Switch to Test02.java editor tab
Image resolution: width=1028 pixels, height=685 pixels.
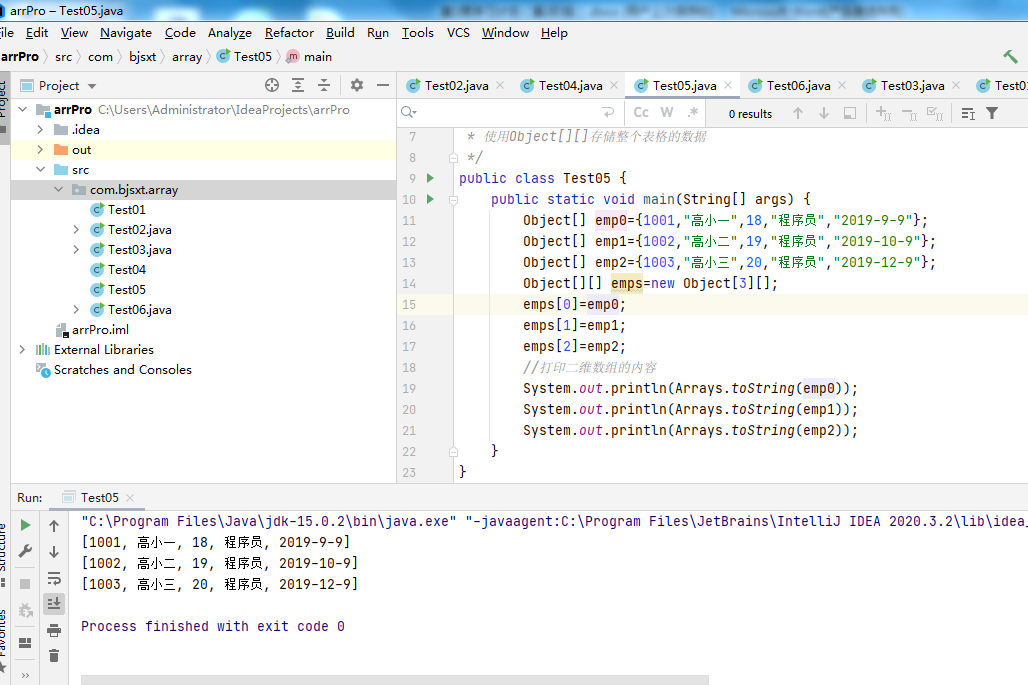point(456,86)
